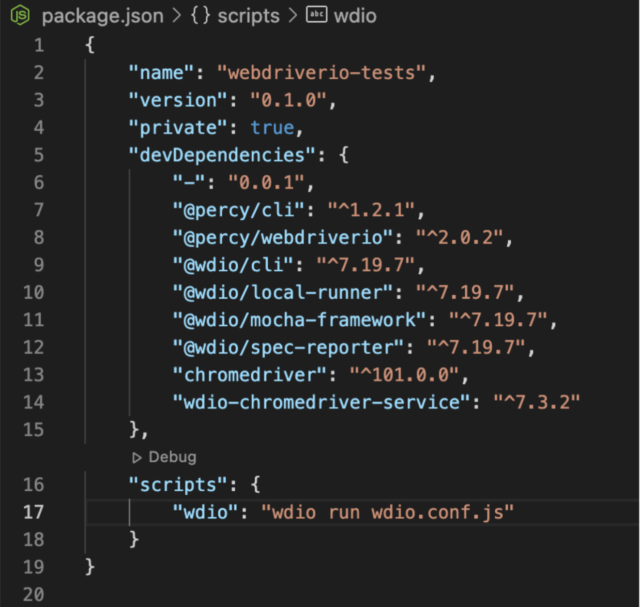Click the curly braces scripts symbol icon
640x607 pixels.
200,16
